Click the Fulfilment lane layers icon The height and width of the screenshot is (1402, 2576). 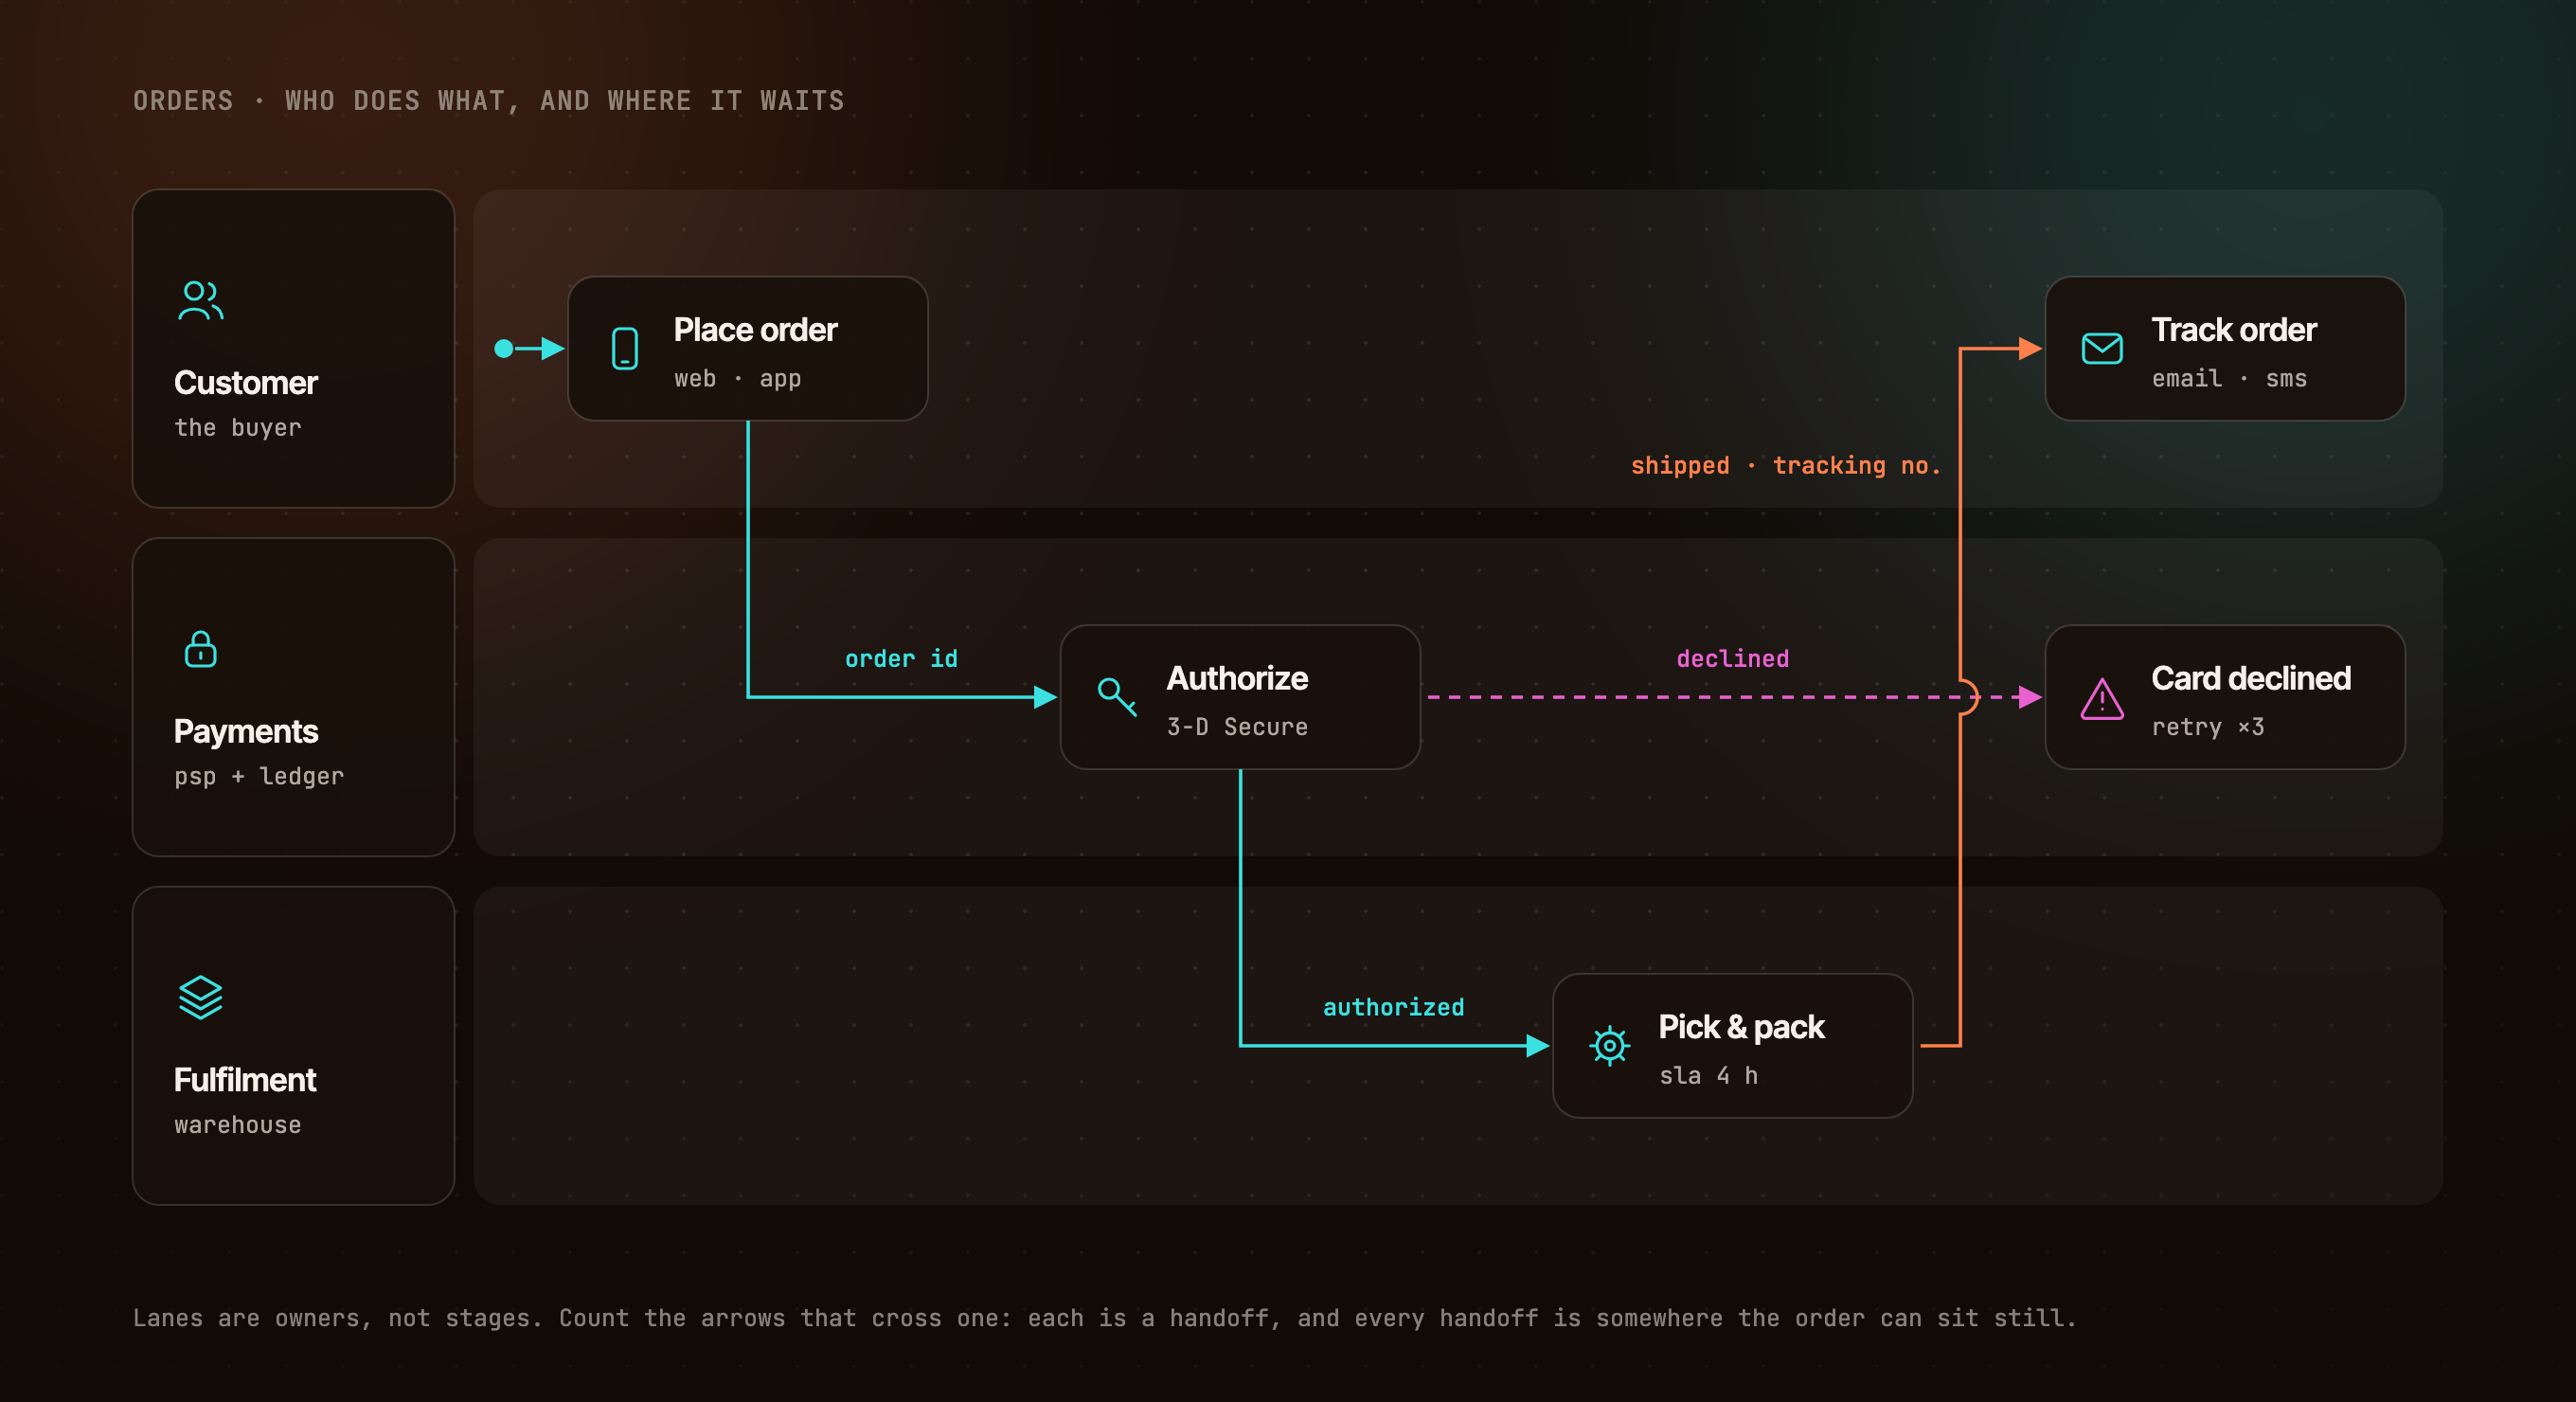200,997
